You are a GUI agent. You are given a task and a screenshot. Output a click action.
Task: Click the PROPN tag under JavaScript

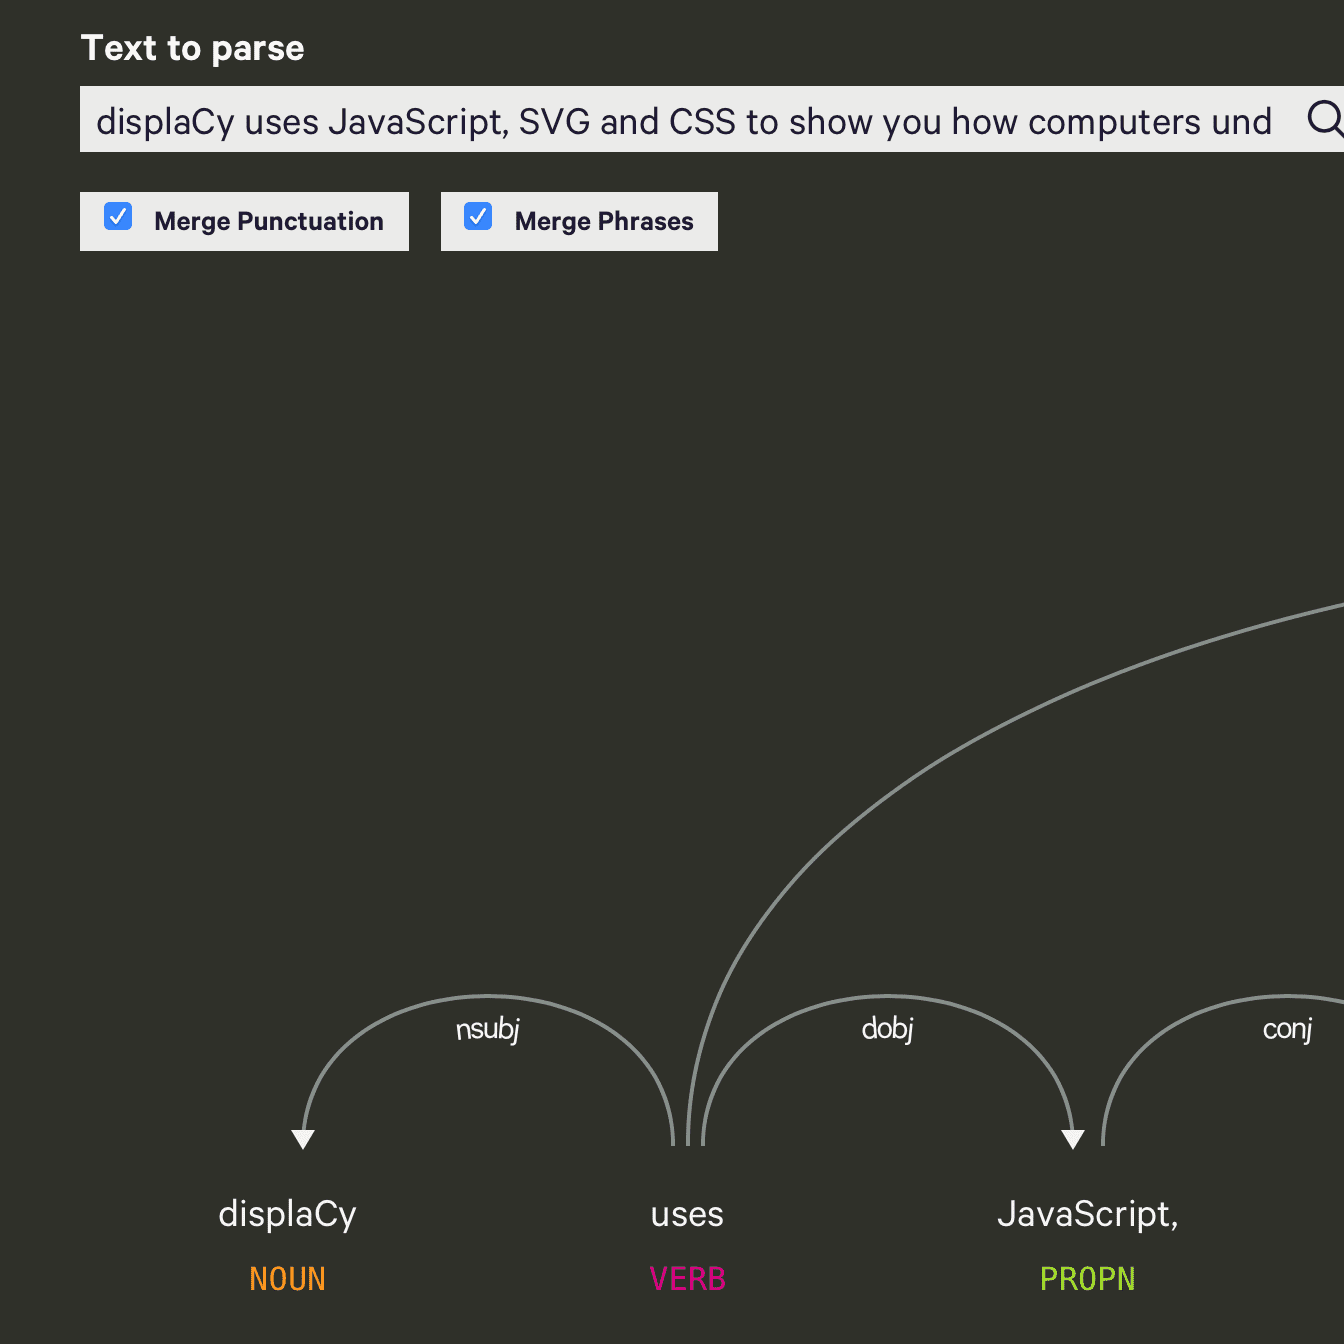(1088, 1279)
